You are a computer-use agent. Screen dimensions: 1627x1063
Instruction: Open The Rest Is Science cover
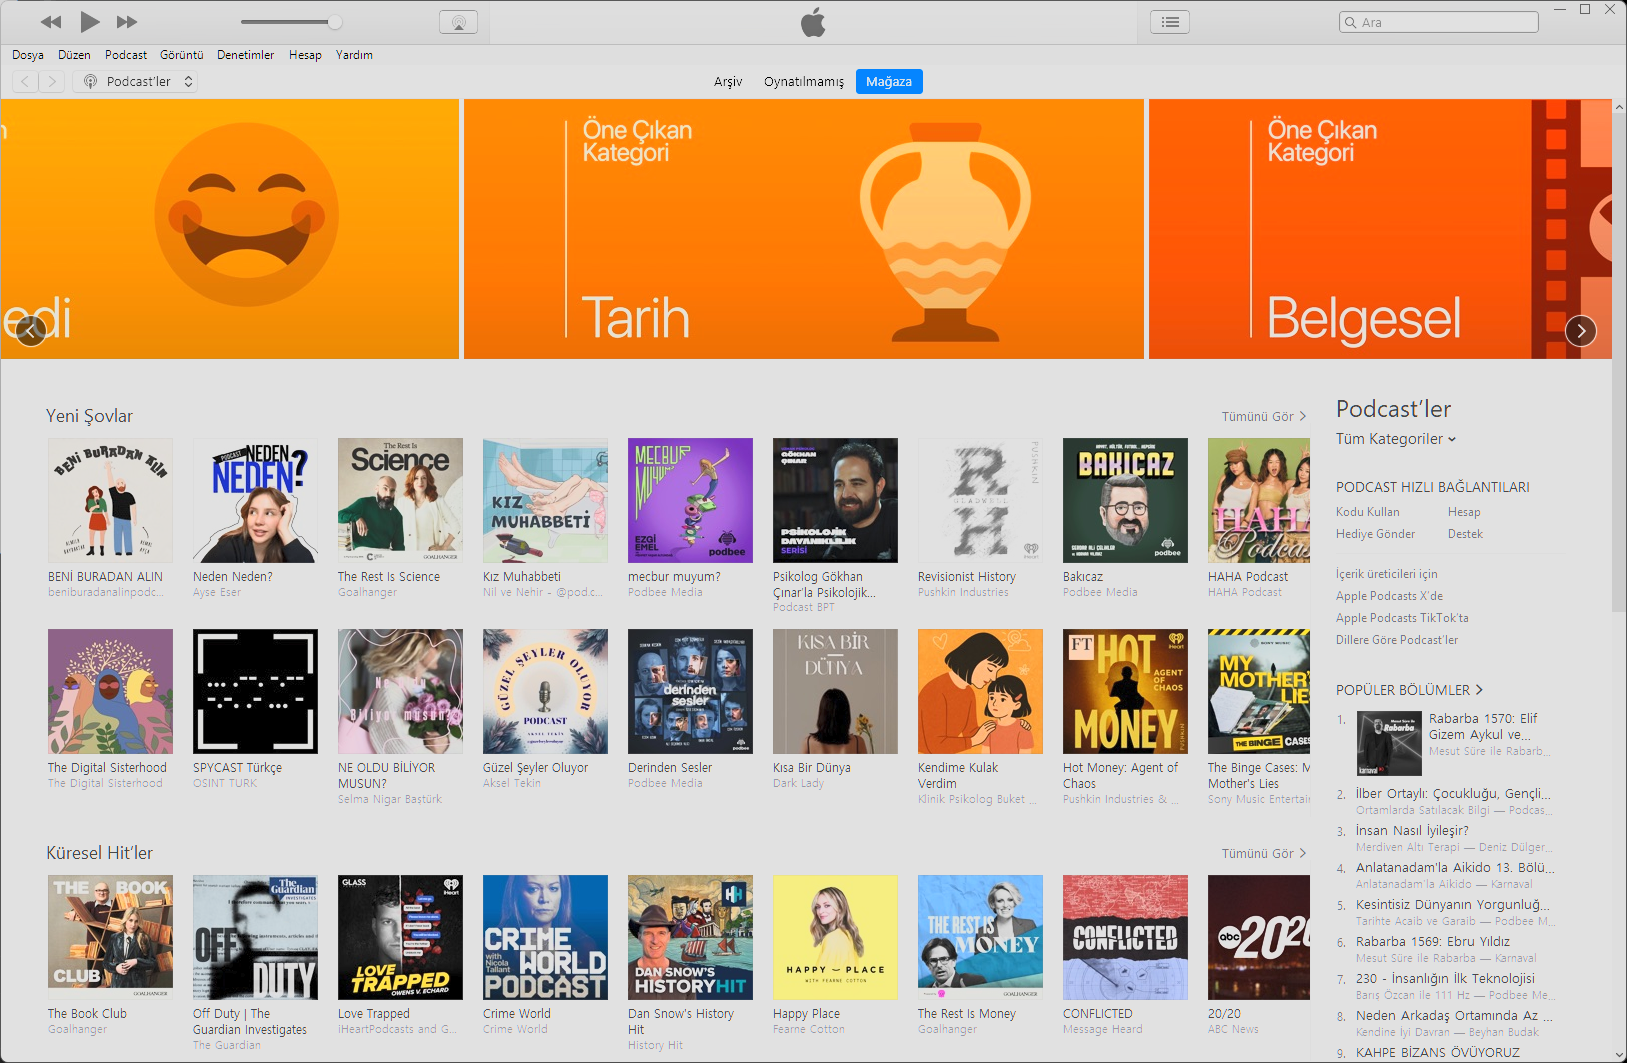[400, 500]
